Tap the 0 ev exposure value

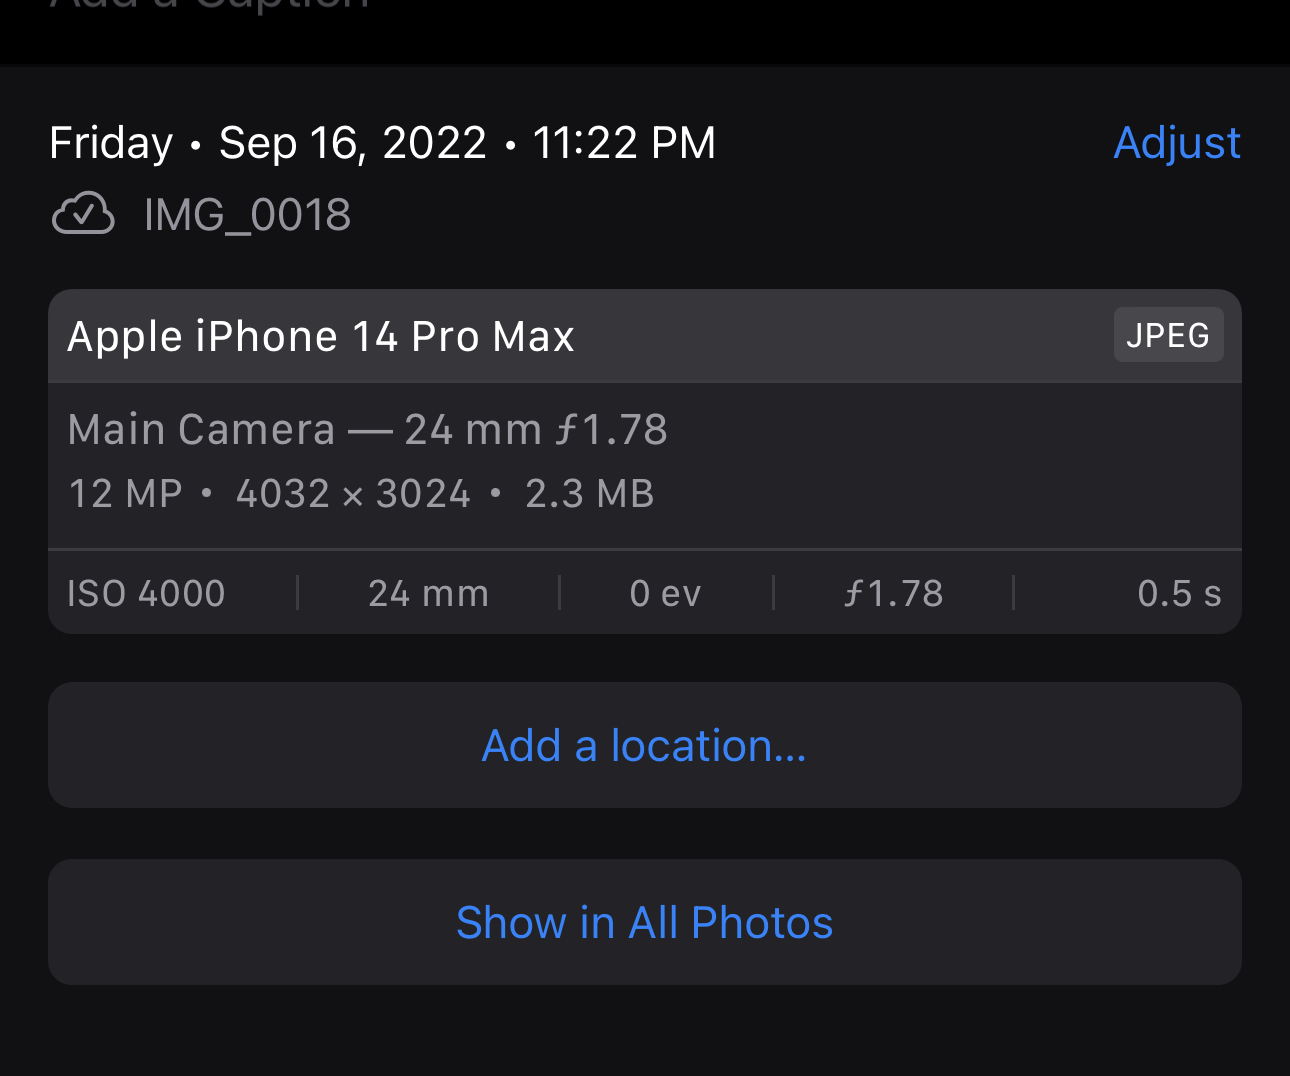click(665, 594)
